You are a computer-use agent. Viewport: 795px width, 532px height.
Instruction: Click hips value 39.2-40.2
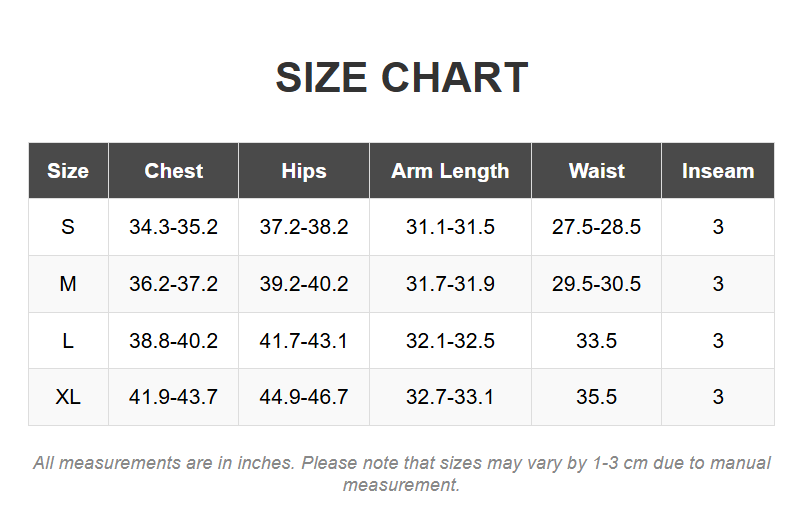coord(304,284)
